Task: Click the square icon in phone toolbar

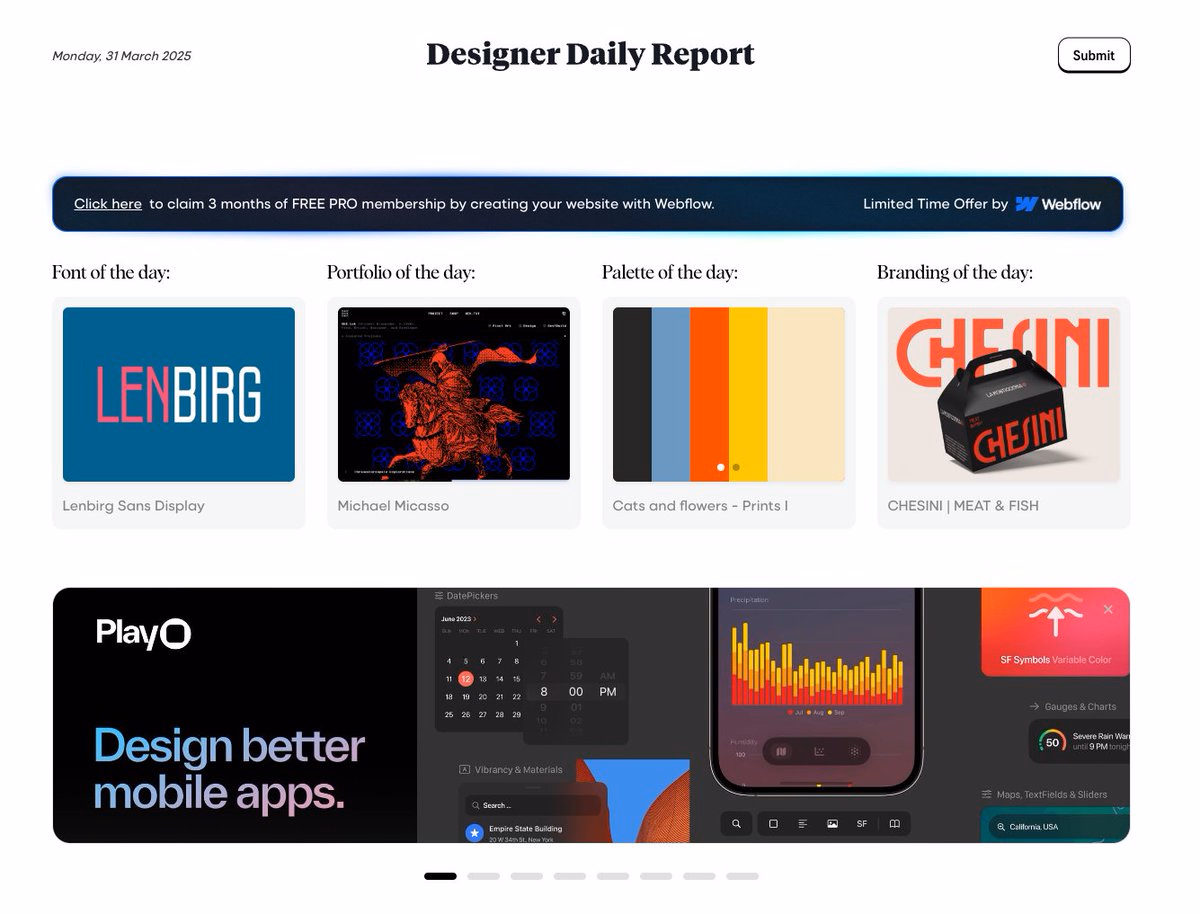Action: (x=773, y=824)
